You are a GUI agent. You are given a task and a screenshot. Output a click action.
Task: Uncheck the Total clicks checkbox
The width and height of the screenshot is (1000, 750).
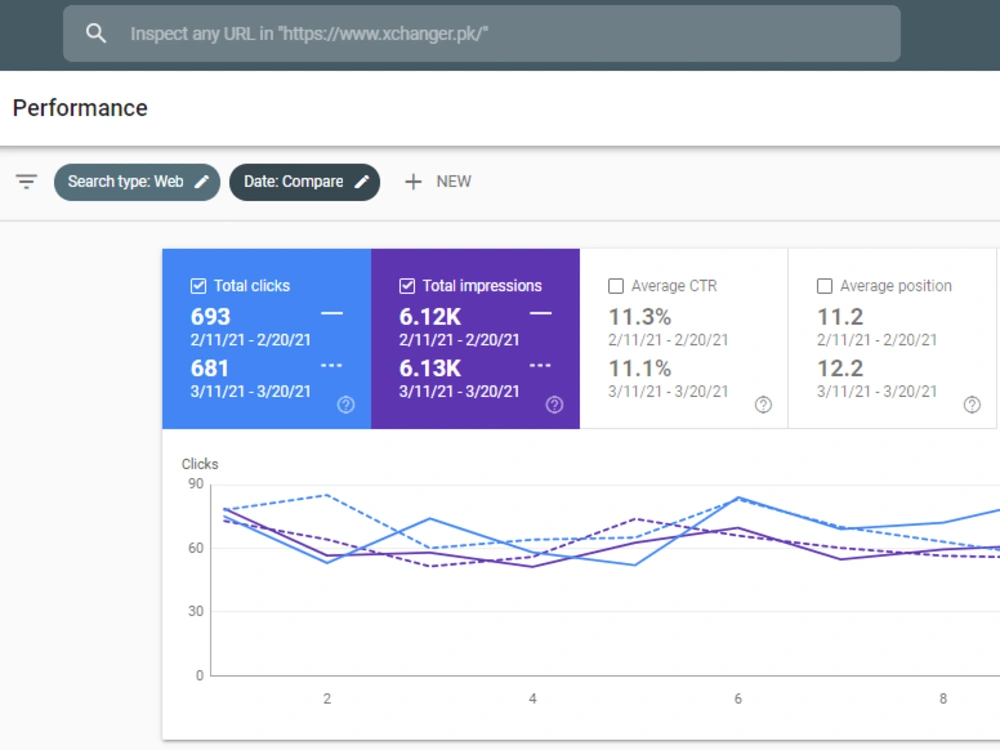[198, 286]
